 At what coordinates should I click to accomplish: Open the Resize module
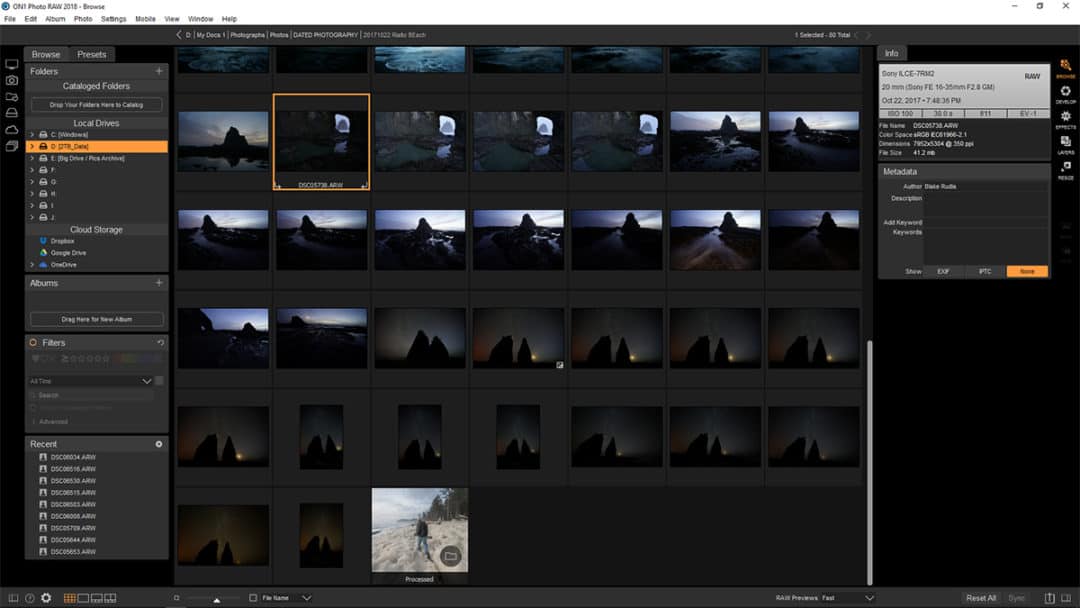click(x=1065, y=169)
